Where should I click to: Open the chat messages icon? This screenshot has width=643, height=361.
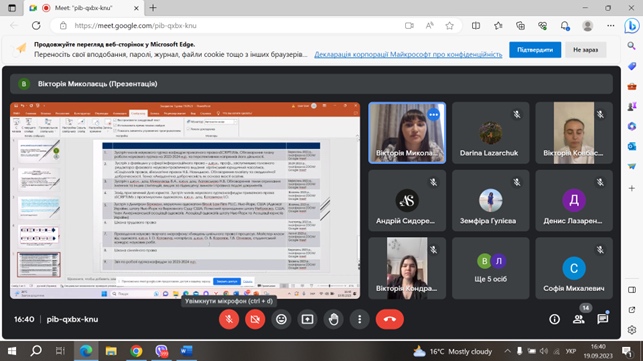coord(603,319)
